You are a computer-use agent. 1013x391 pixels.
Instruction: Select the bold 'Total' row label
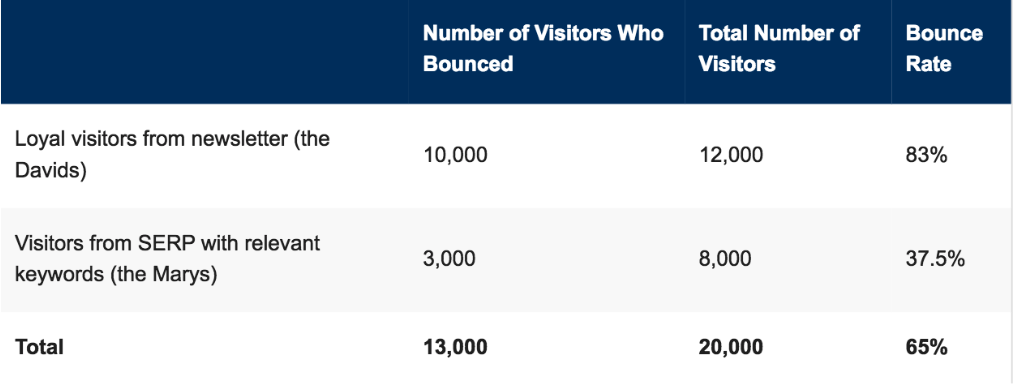pos(39,348)
